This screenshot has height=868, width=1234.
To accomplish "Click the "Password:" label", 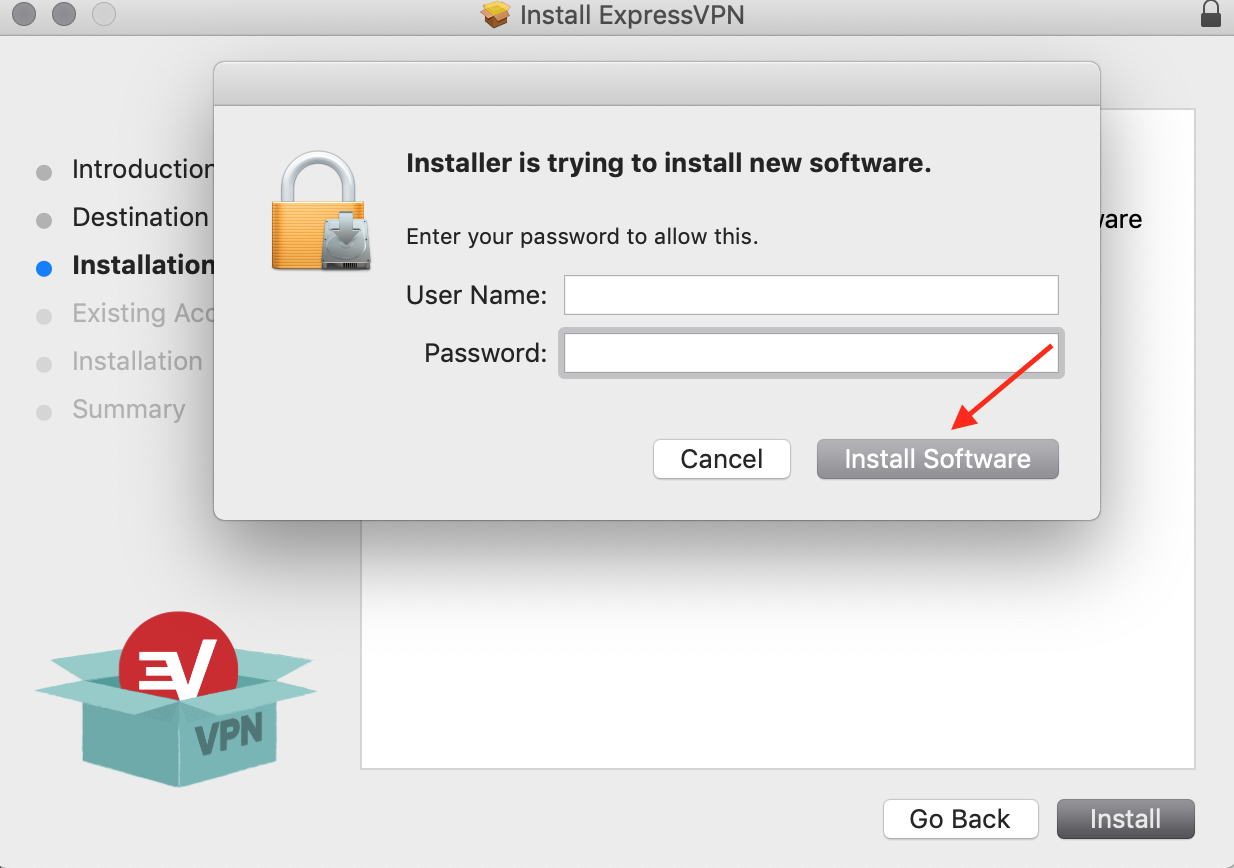I will [x=486, y=353].
